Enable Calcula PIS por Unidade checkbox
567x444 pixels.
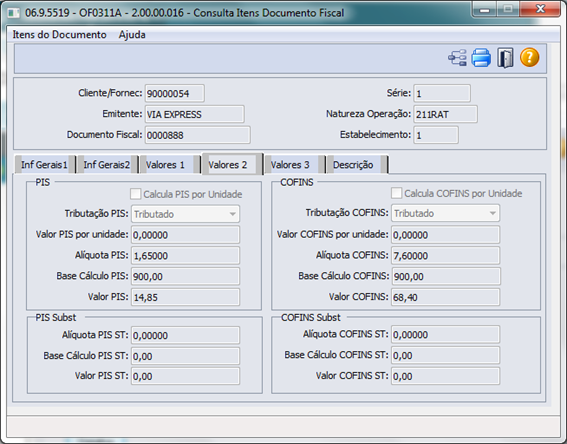(x=136, y=194)
